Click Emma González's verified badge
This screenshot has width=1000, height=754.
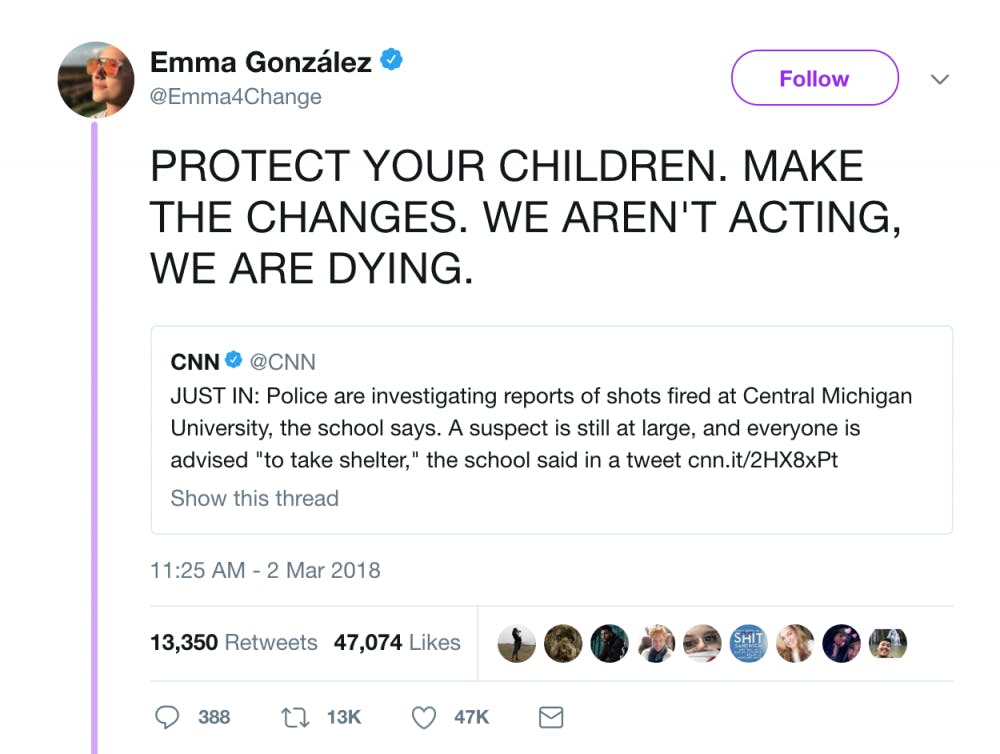[392, 61]
